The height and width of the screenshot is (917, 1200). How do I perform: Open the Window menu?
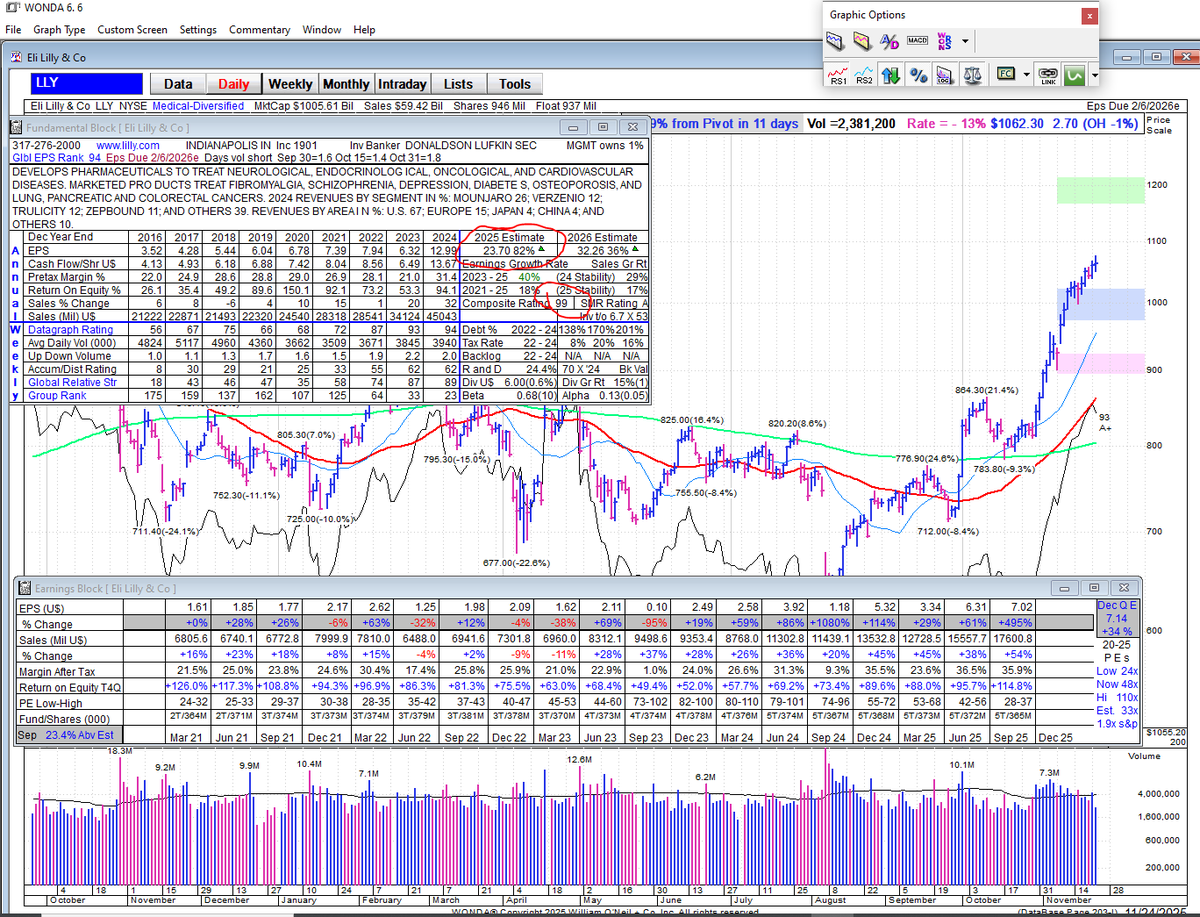point(322,30)
